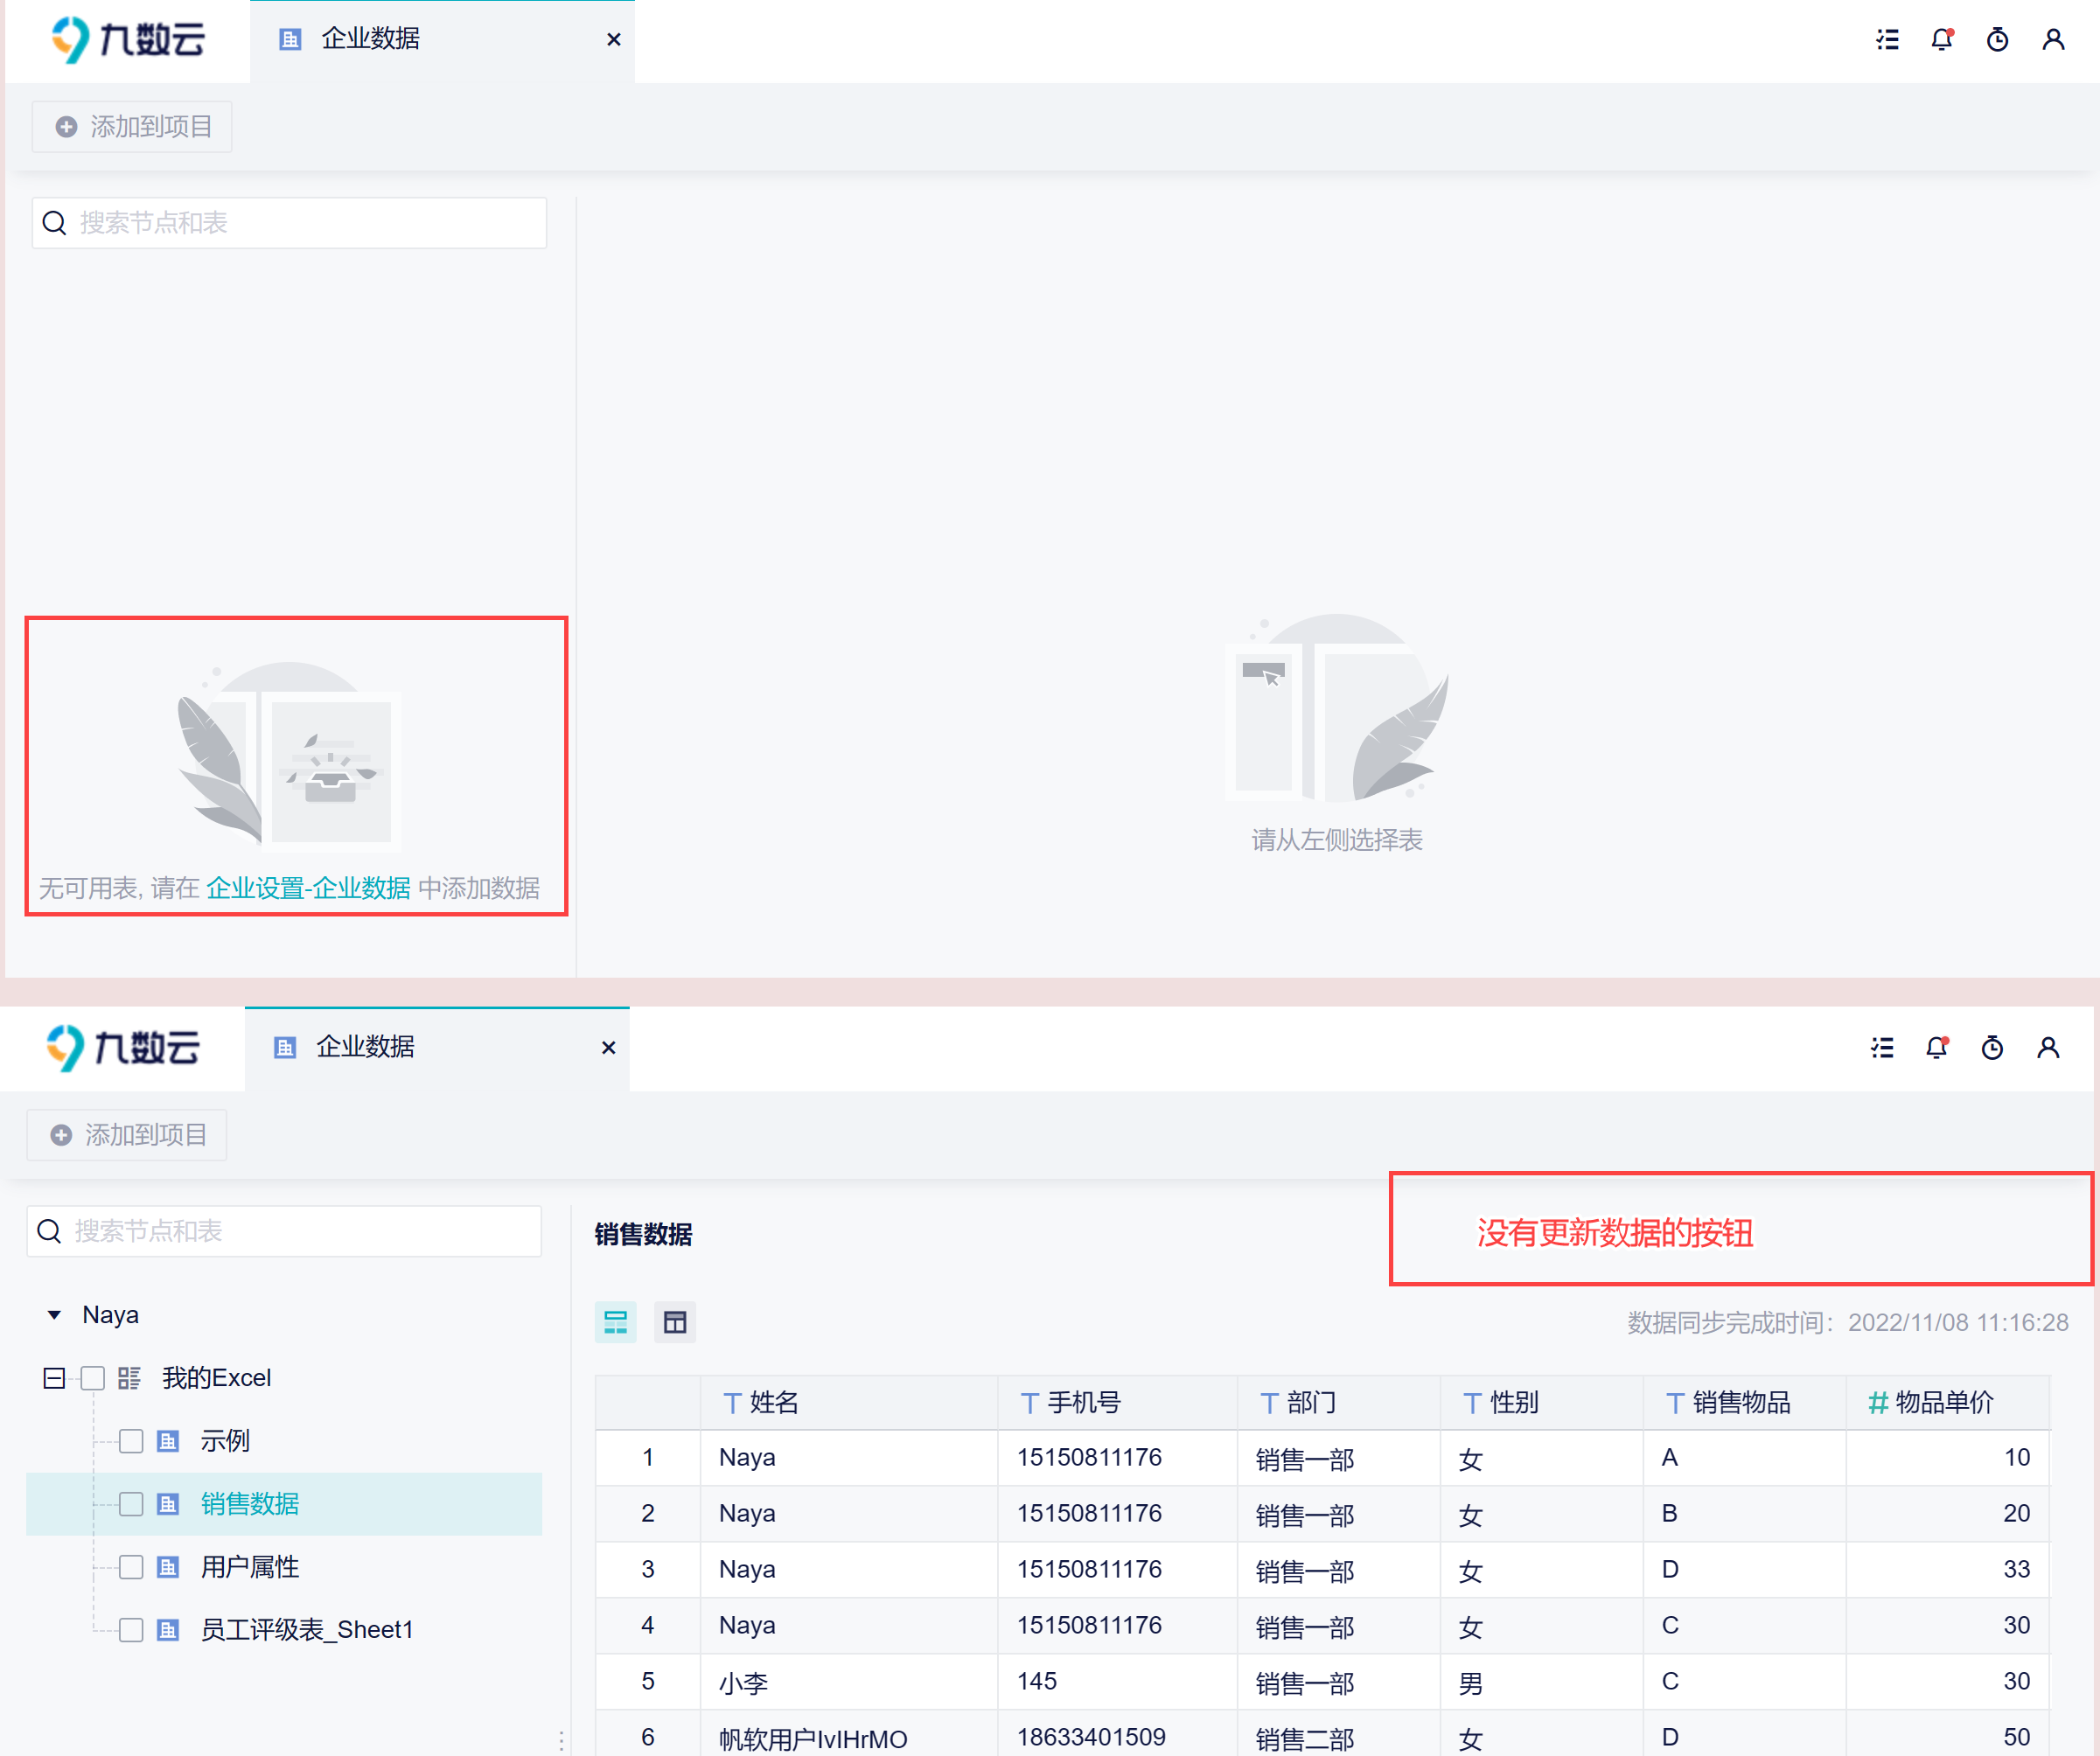This screenshot has height=1756, width=2100.
Task: Switch to table structure view icon
Action: (x=675, y=1323)
